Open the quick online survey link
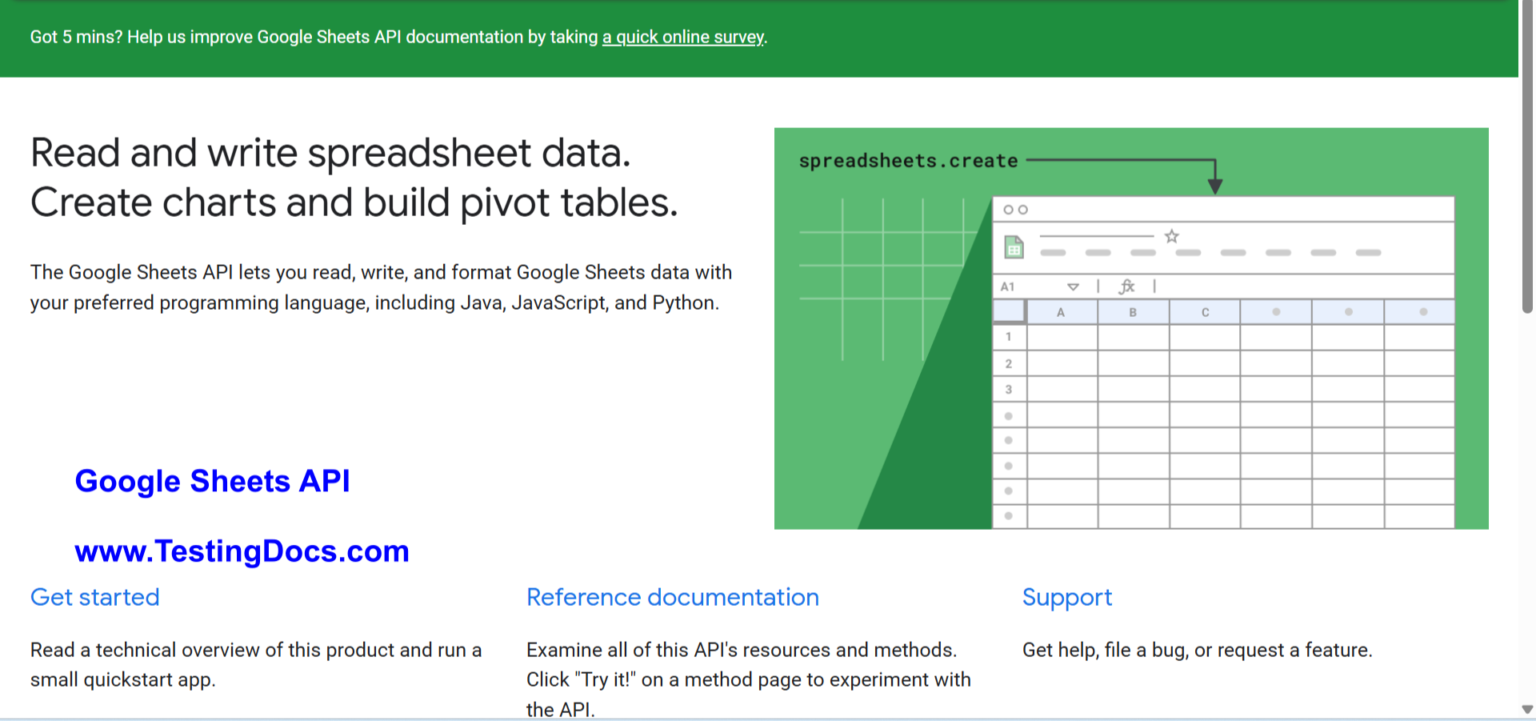Viewport: 1536px width, 721px height. click(x=683, y=37)
